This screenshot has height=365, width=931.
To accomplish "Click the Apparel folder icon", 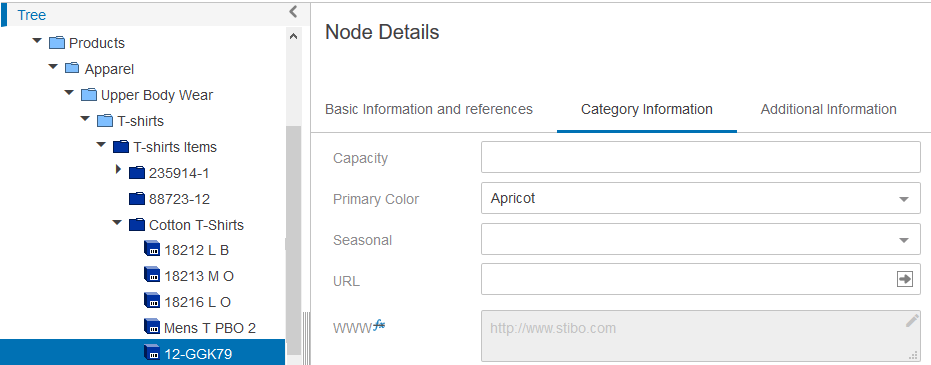I will [72, 68].
